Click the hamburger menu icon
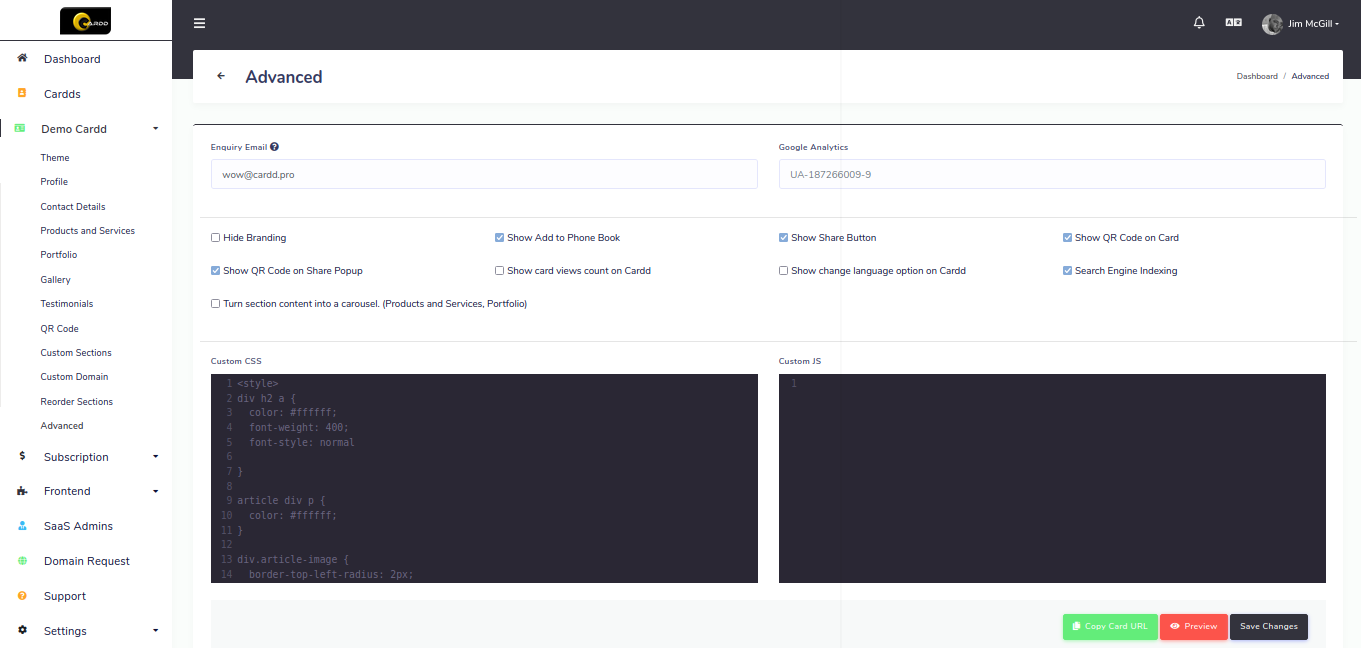This screenshot has width=1361, height=648. pos(199,23)
